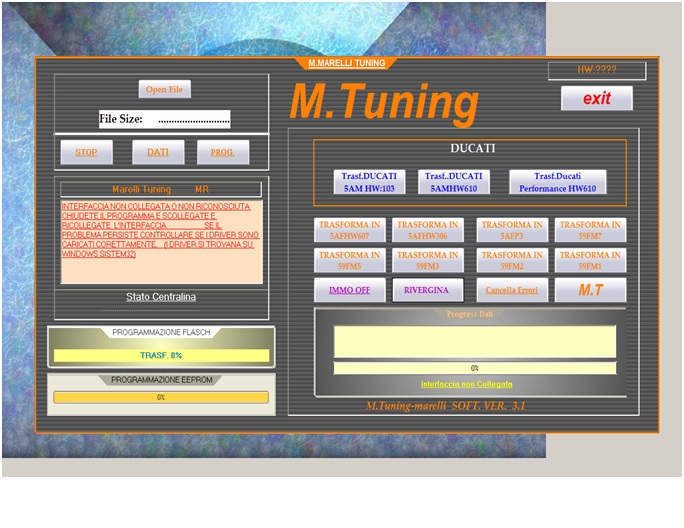Click the red interface error message box
Screen dimensions: 684x528
pyautogui.click(x=162, y=242)
